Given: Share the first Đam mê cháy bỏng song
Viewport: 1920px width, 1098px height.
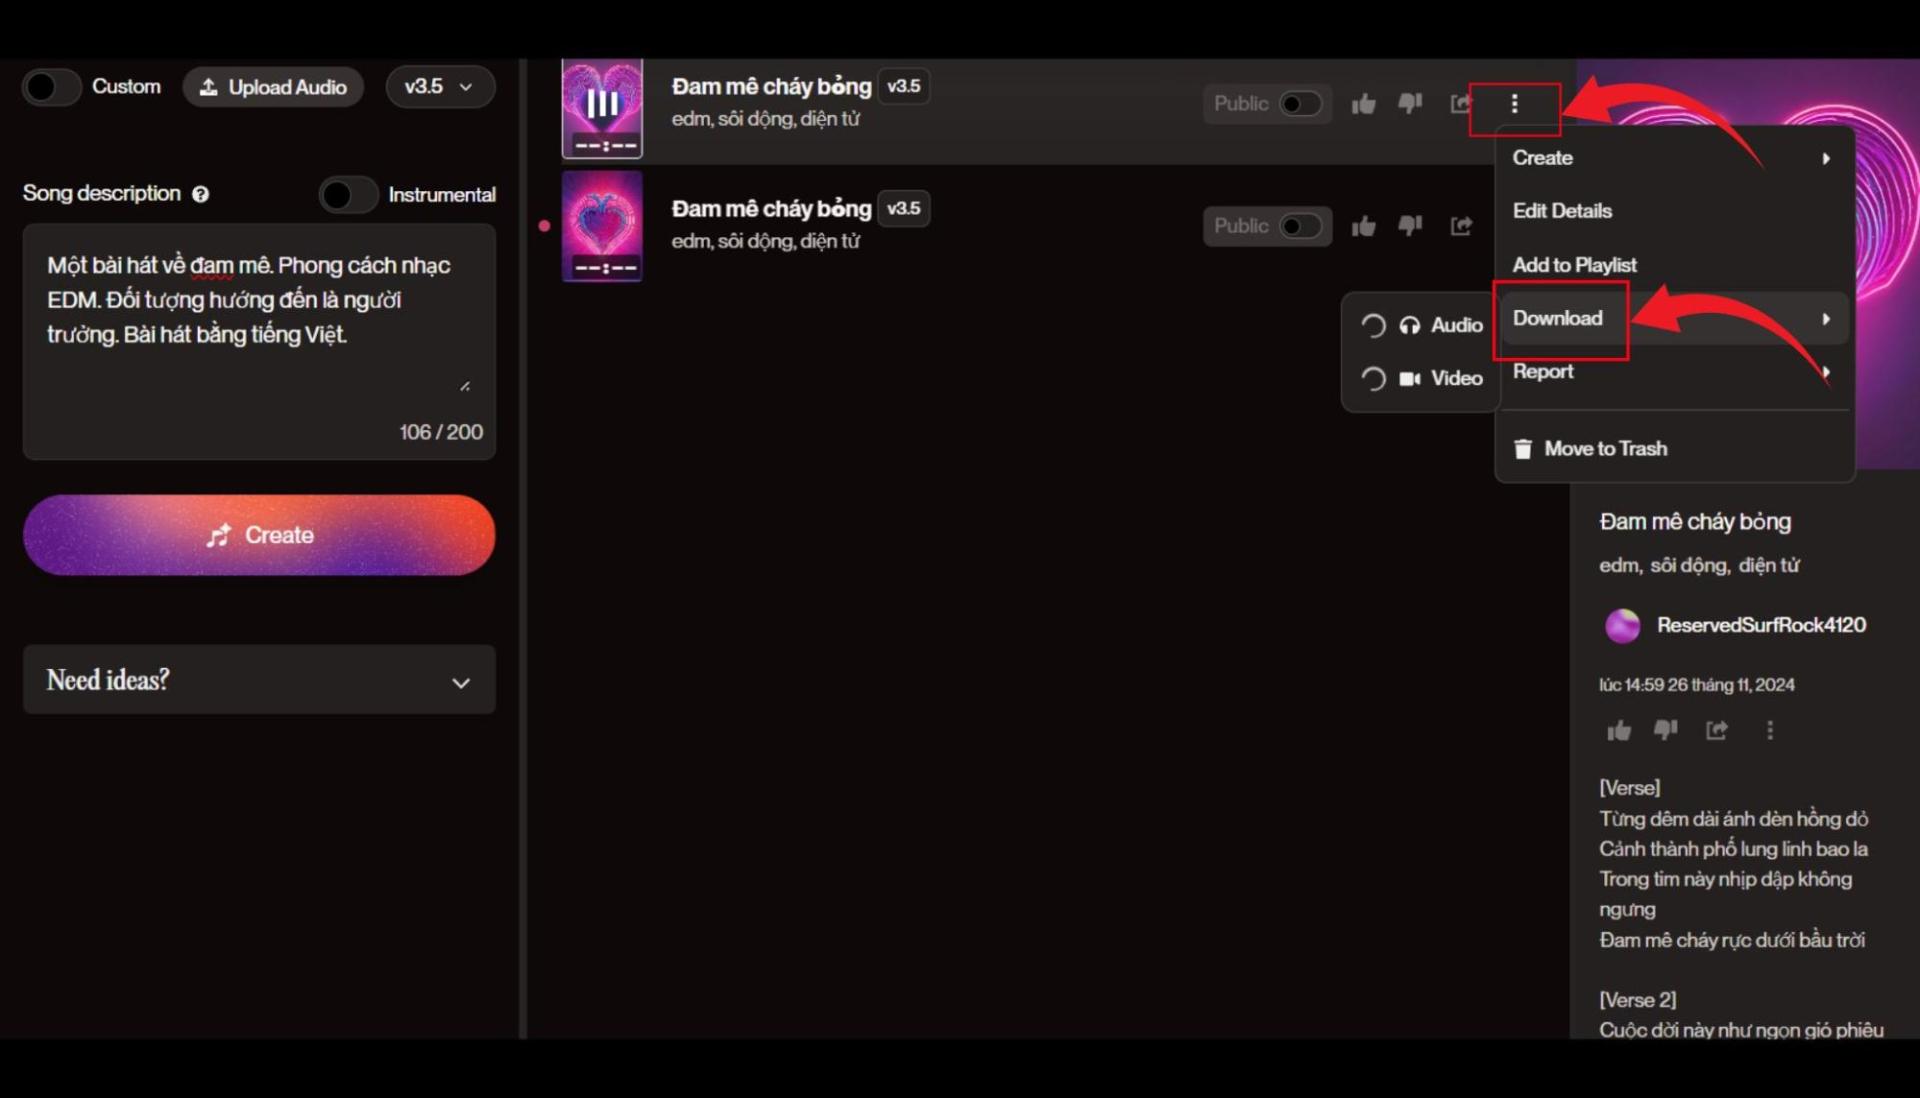Looking at the screenshot, I should (1460, 103).
